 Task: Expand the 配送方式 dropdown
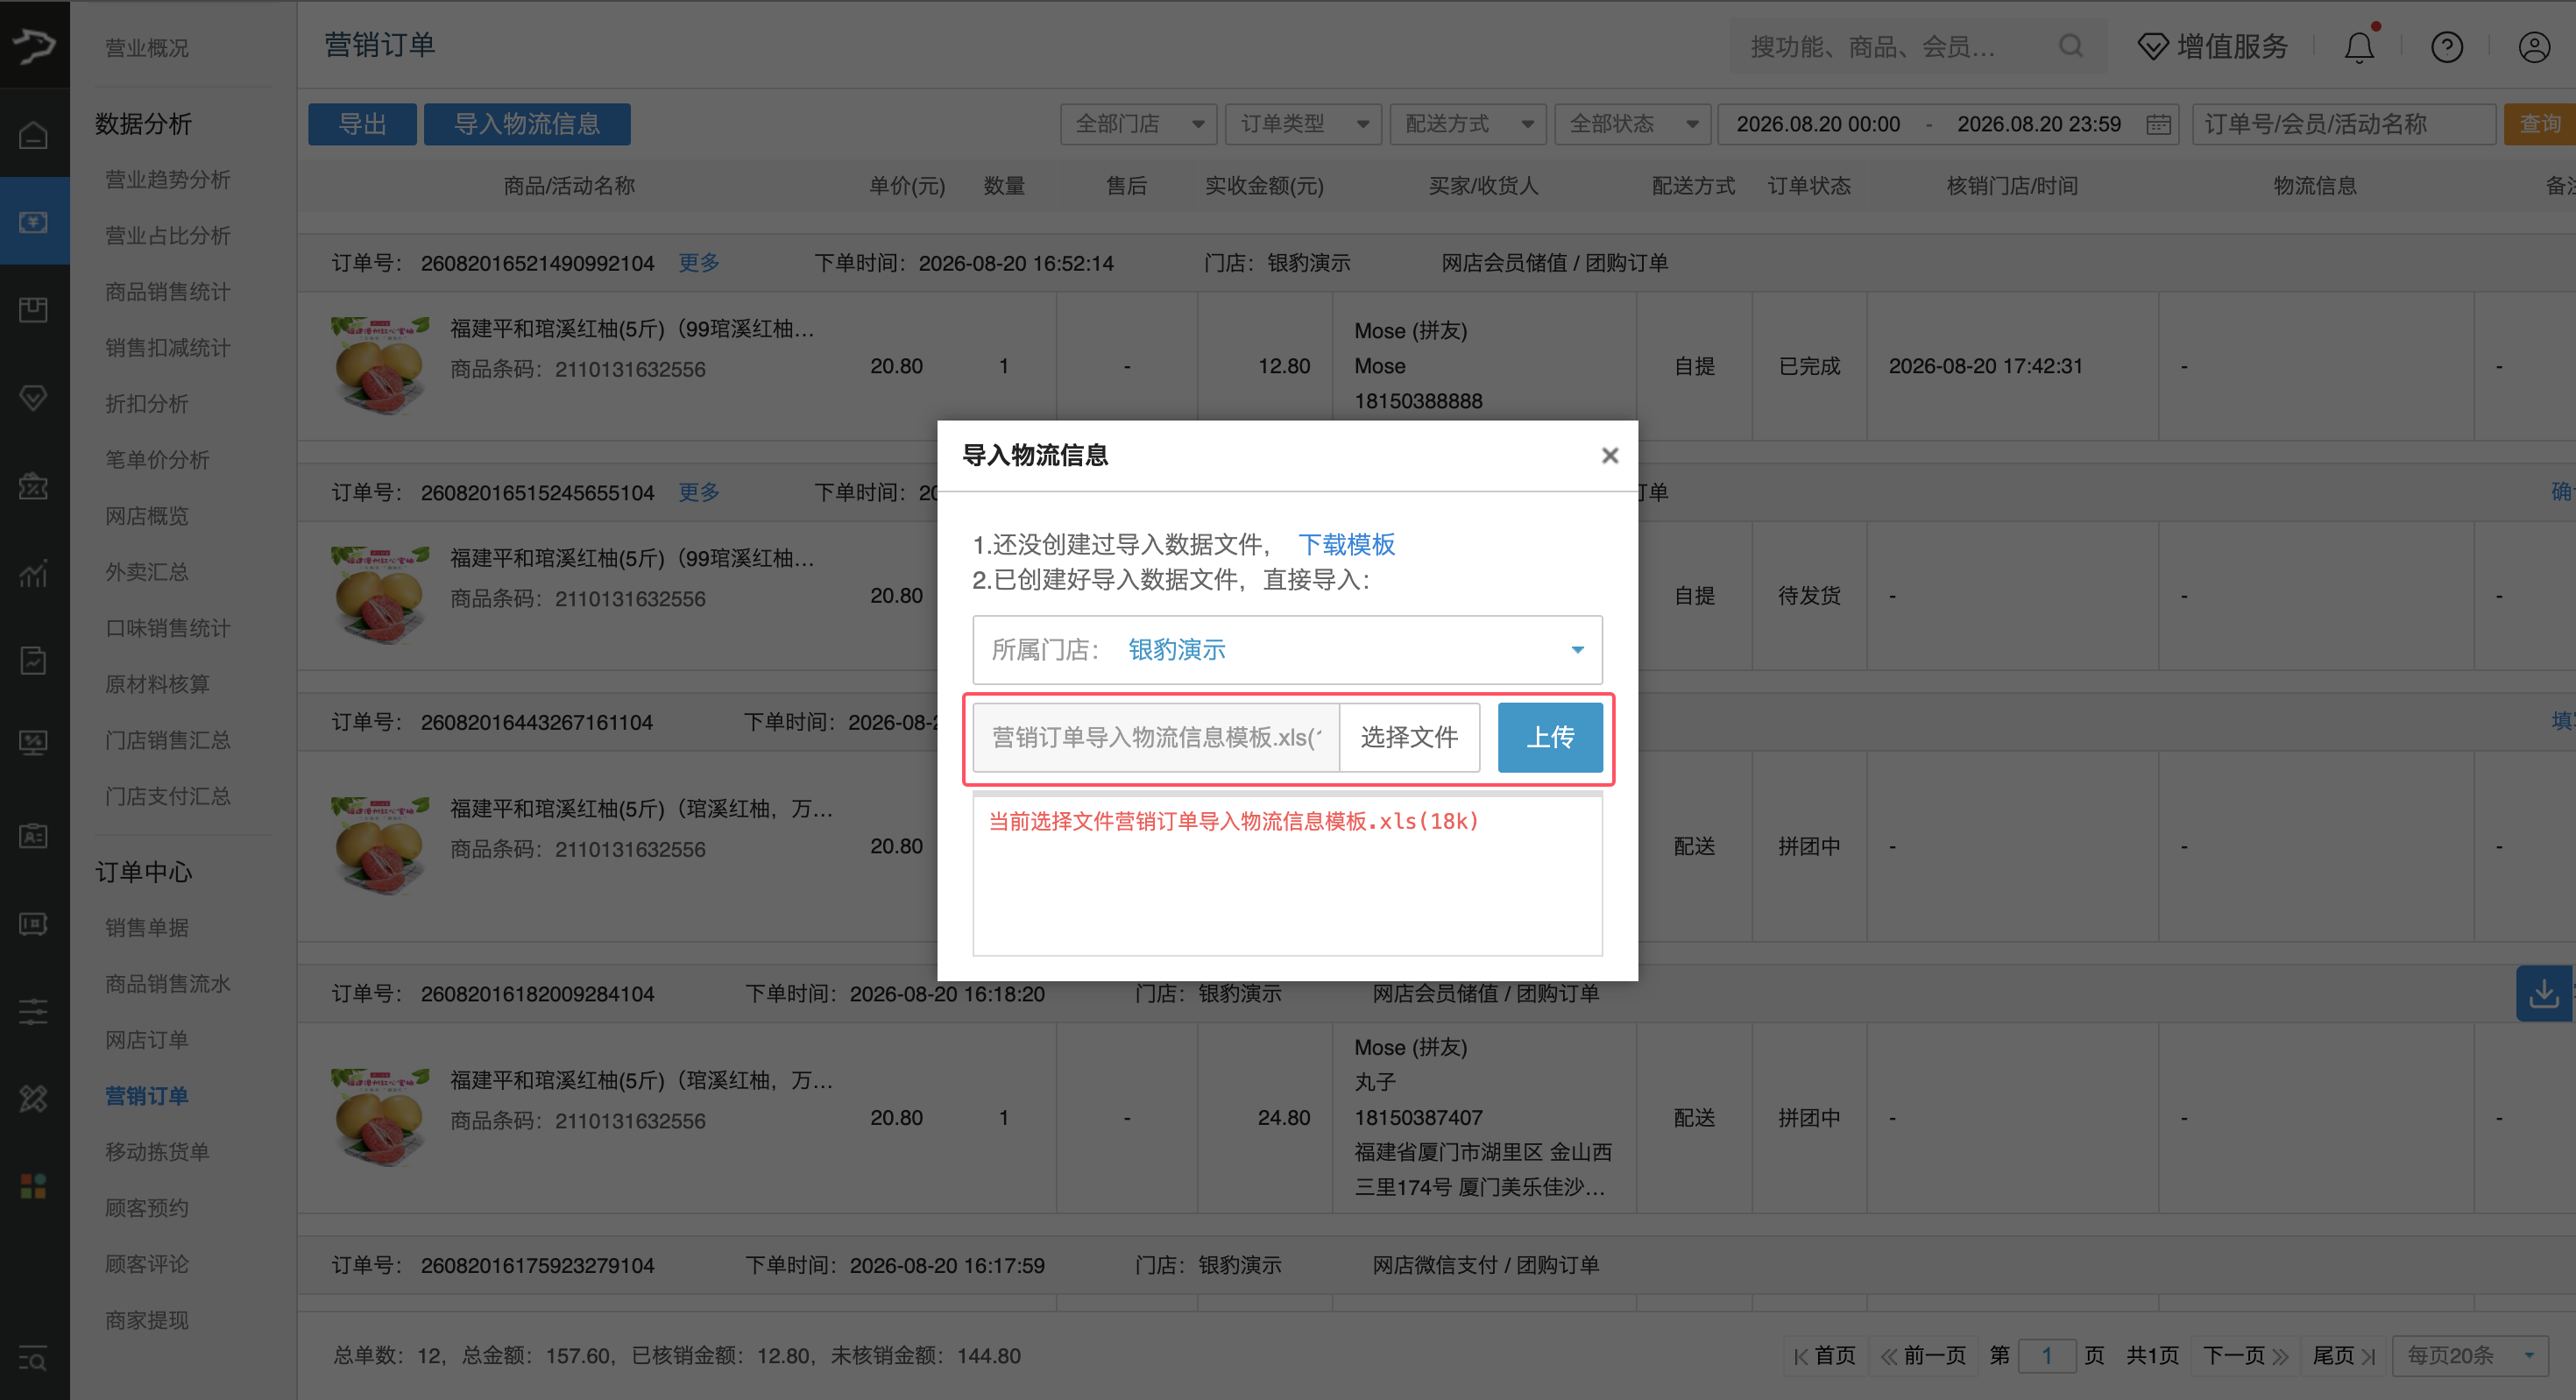point(1468,124)
